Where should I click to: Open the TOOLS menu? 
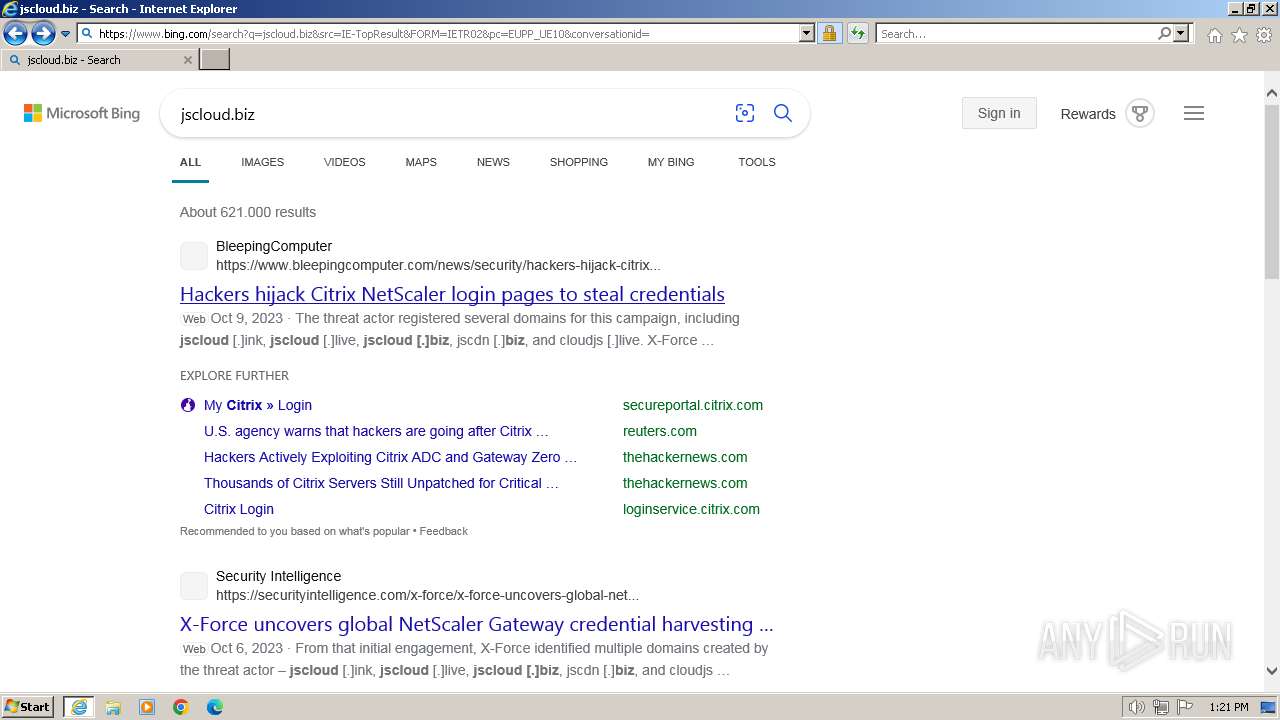[757, 162]
